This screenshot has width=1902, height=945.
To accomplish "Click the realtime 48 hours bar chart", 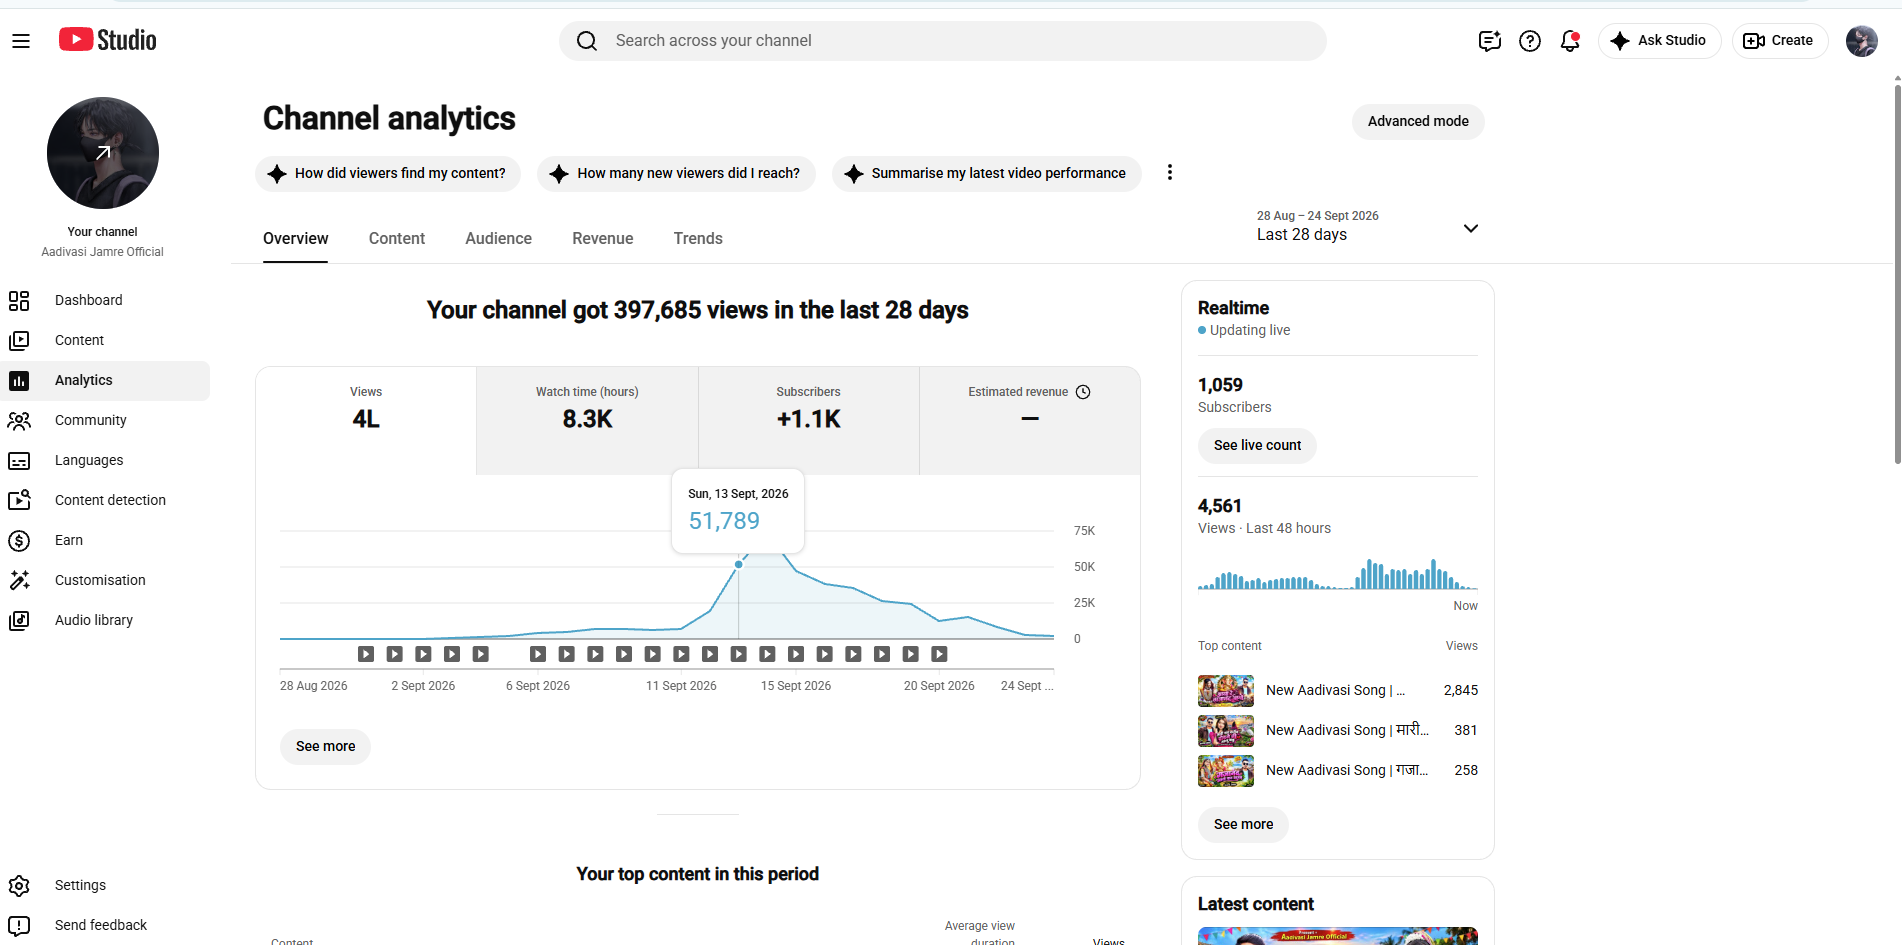I will click(x=1338, y=574).
